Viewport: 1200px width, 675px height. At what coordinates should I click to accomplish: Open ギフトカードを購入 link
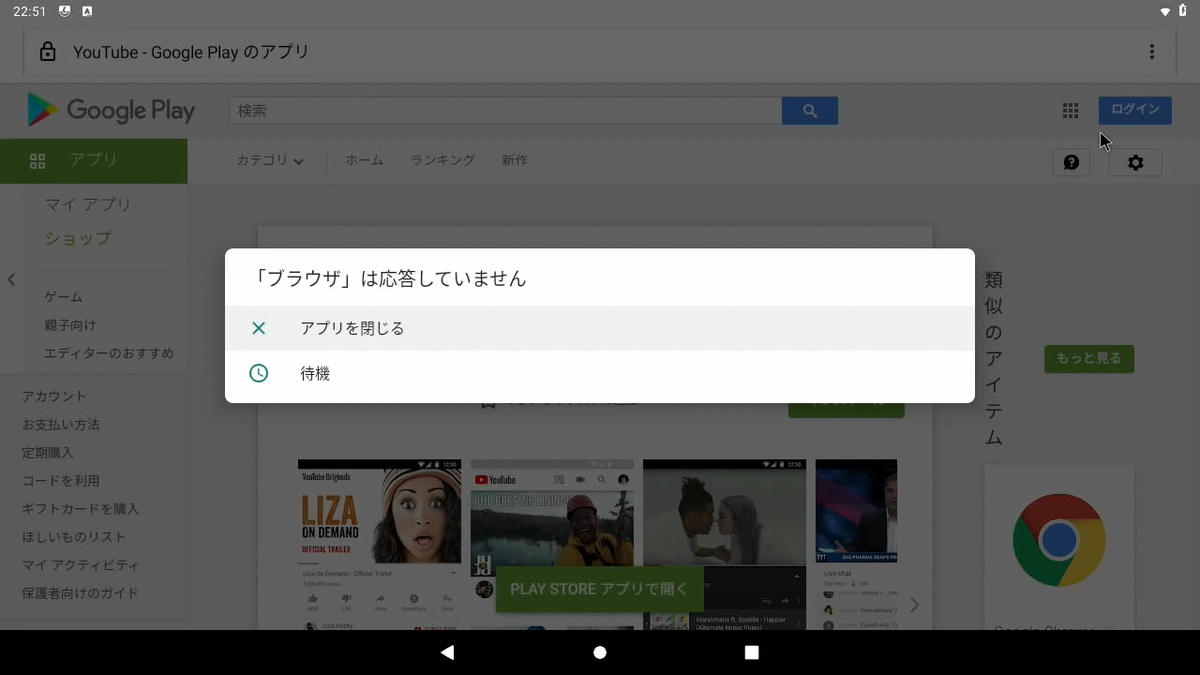pyautogui.click(x=81, y=508)
